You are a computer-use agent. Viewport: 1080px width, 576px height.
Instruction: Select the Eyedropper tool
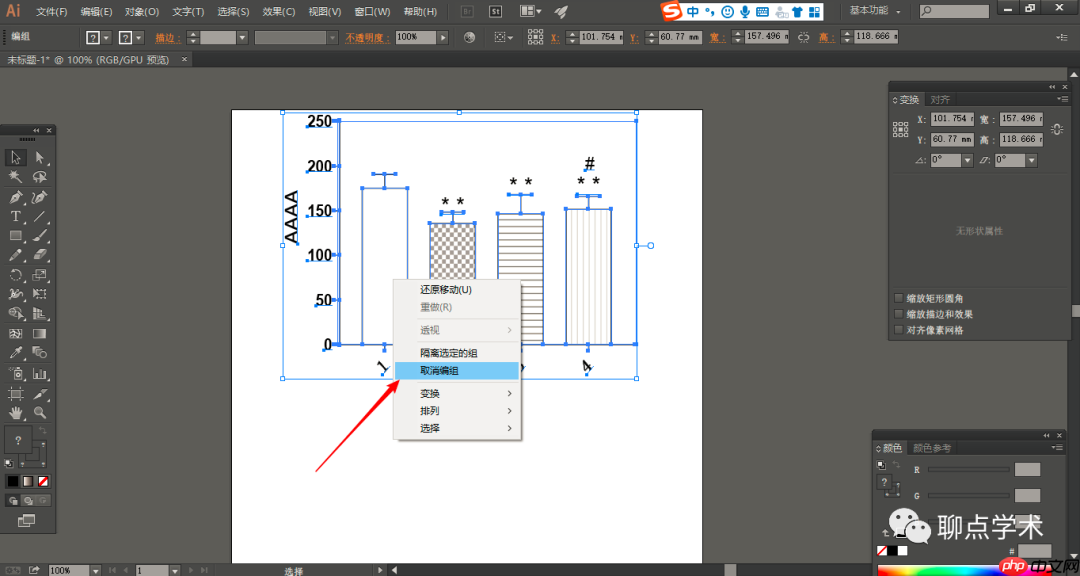click(x=16, y=353)
